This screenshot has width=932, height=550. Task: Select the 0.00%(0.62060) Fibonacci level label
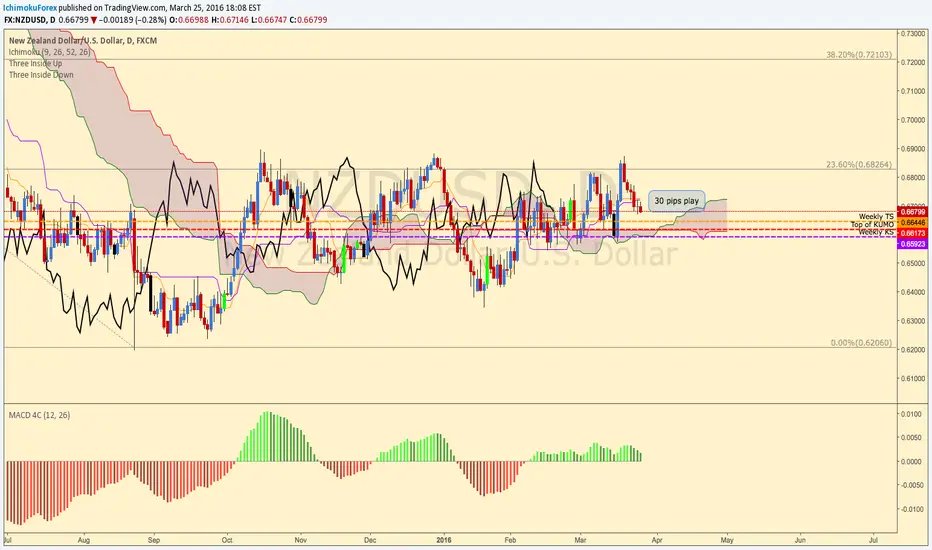click(x=861, y=342)
